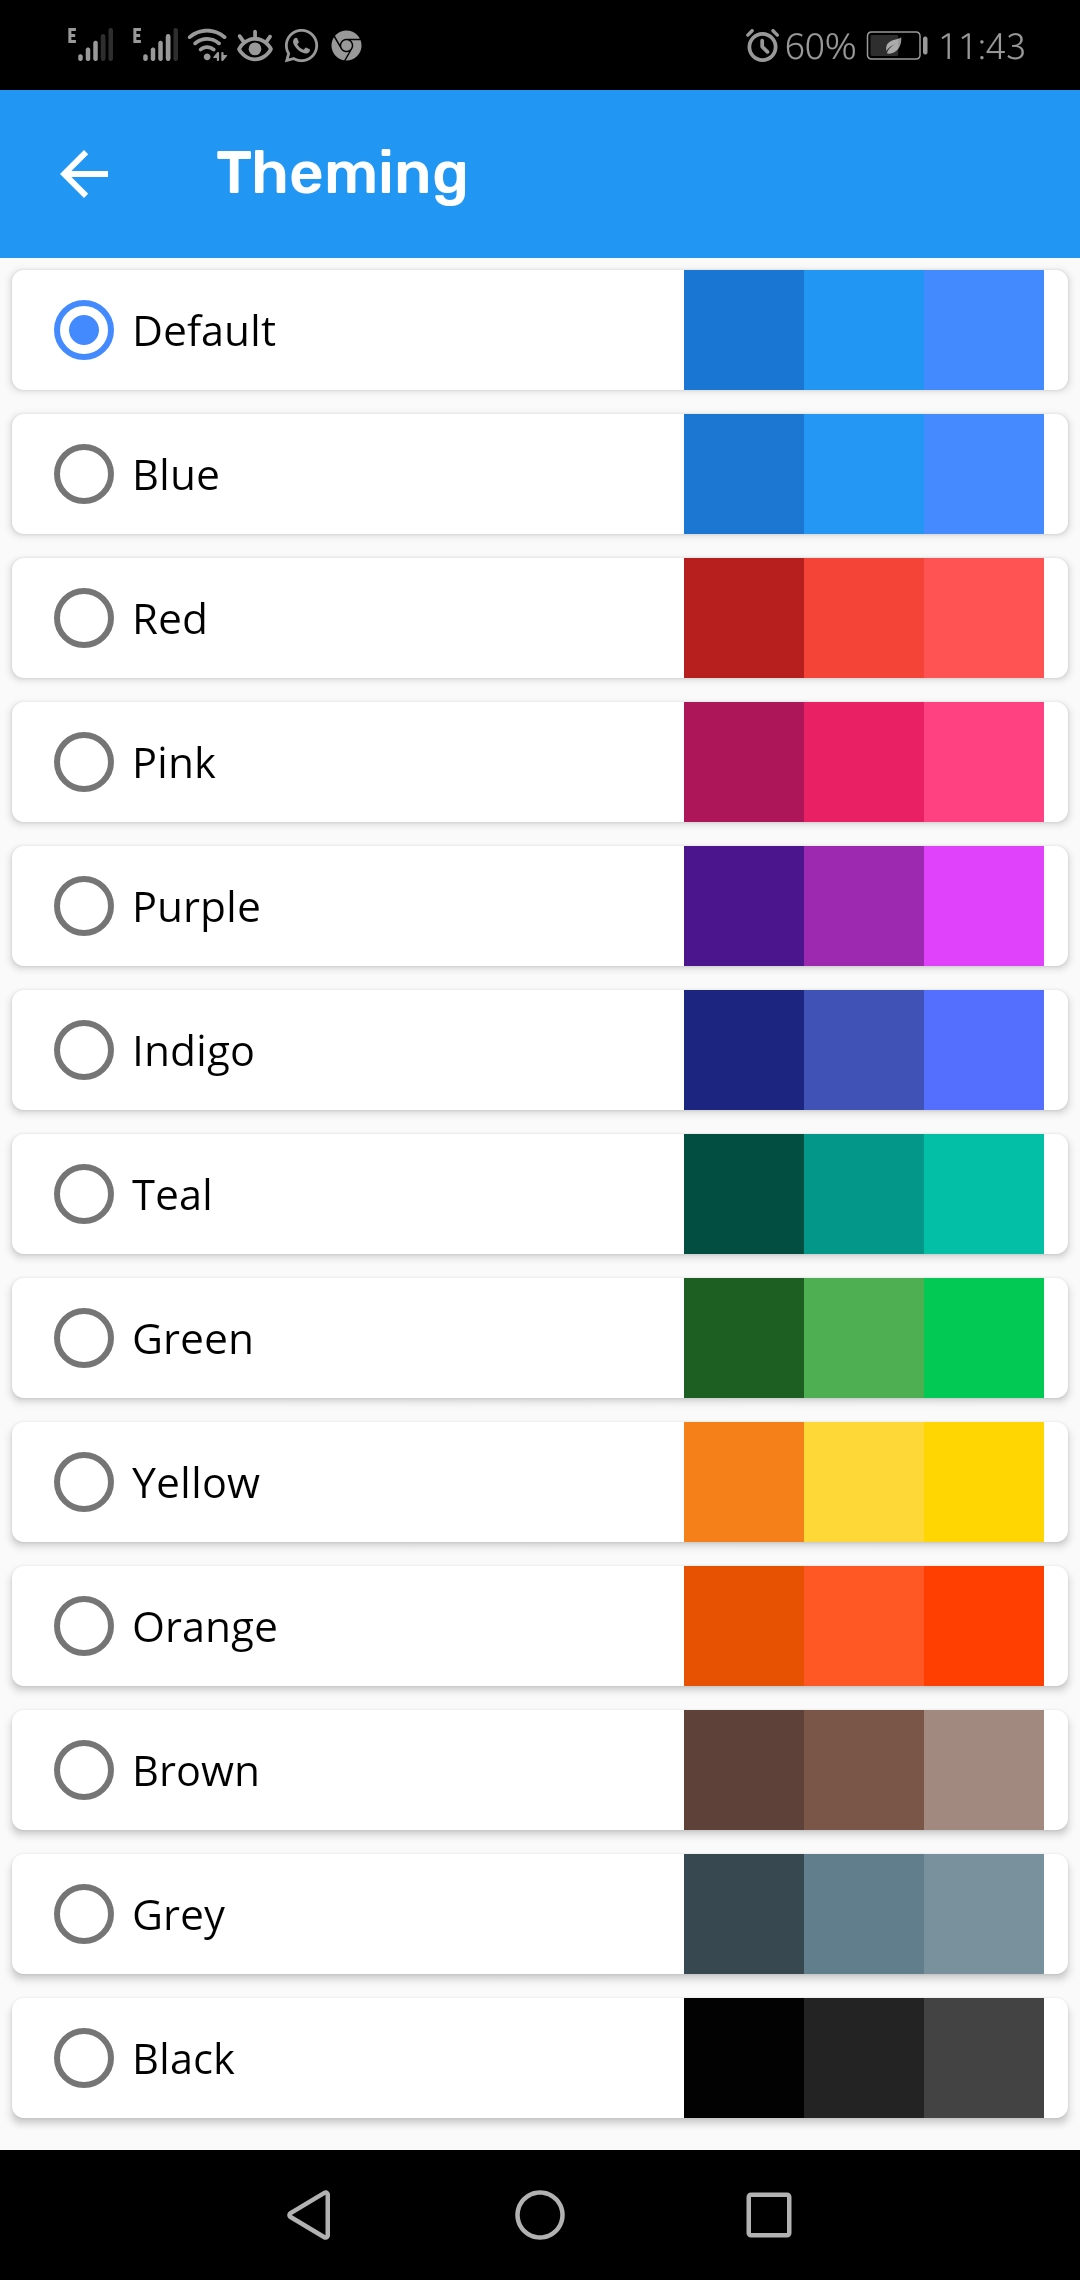Click the dark orange swatch in Orange row

click(x=744, y=1626)
